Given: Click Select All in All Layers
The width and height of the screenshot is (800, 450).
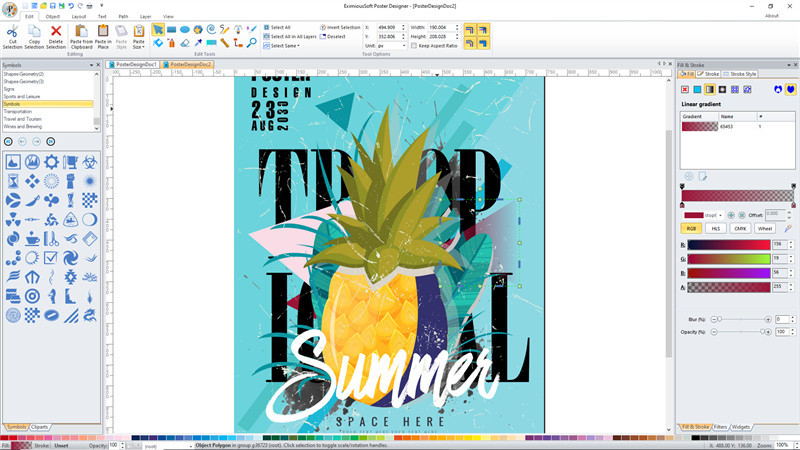Looking at the screenshot, I should 290,37.
